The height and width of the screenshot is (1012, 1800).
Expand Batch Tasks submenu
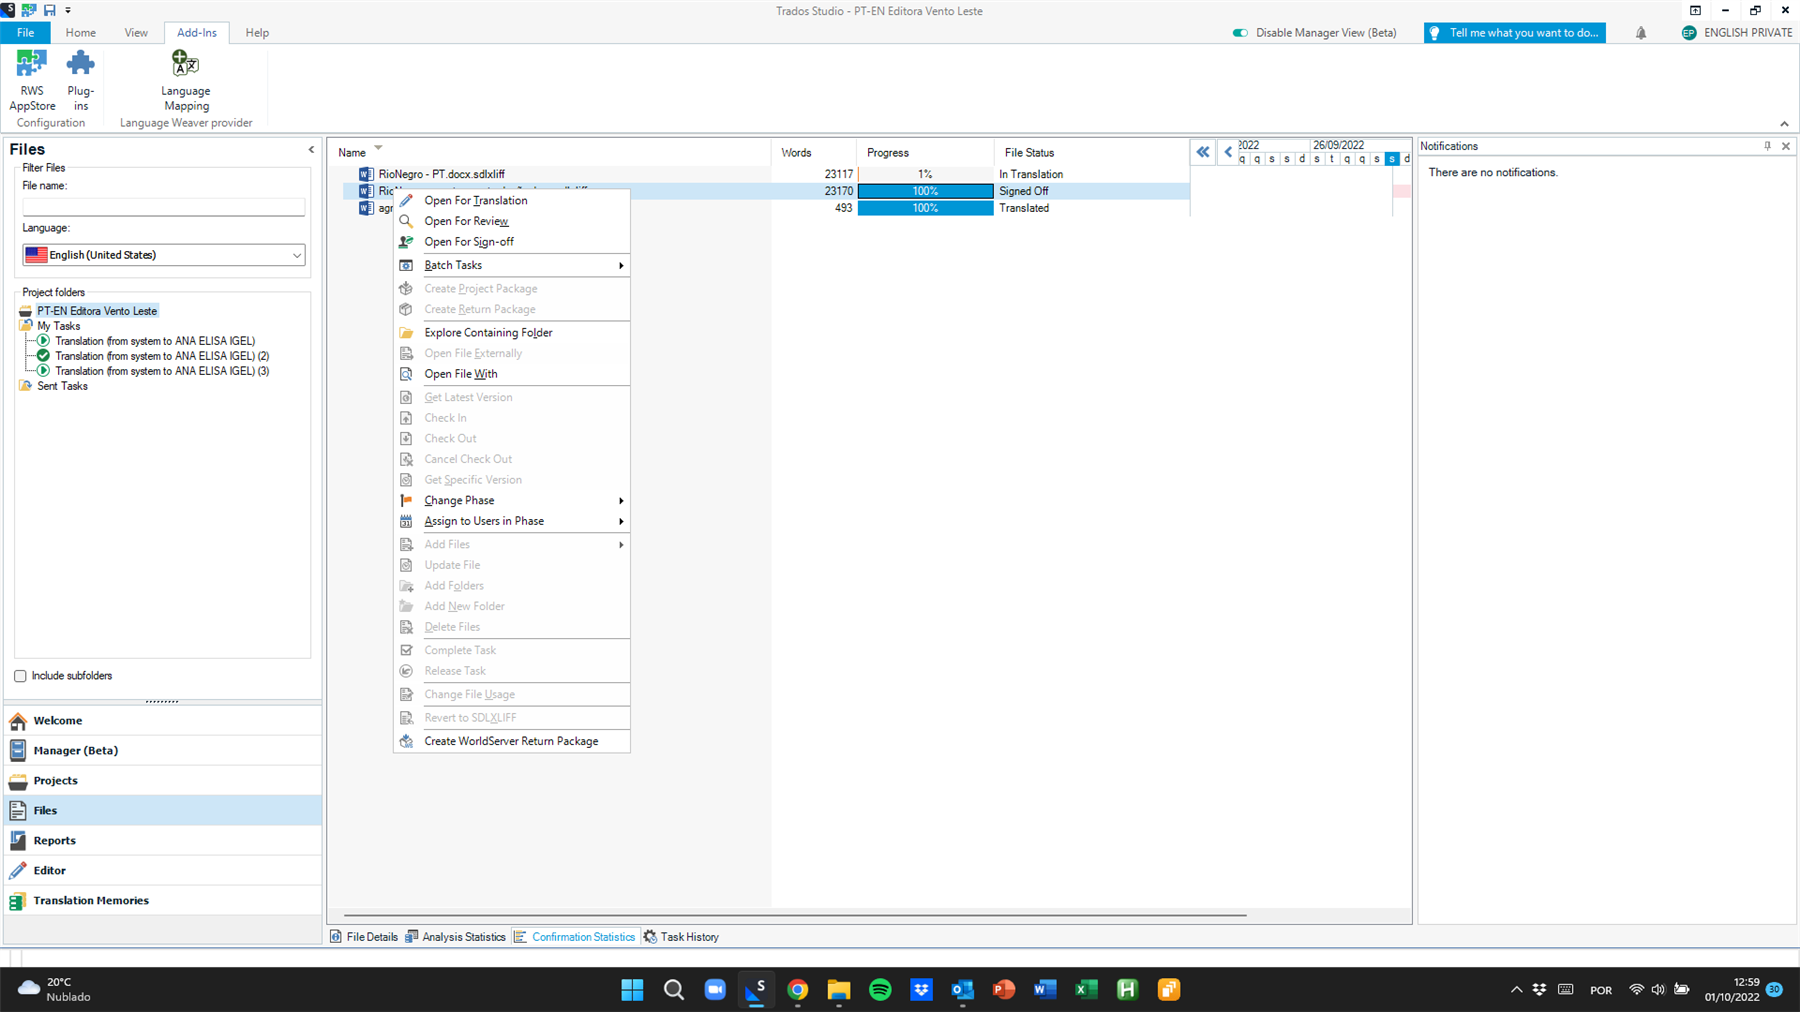[x=512, y=265]
